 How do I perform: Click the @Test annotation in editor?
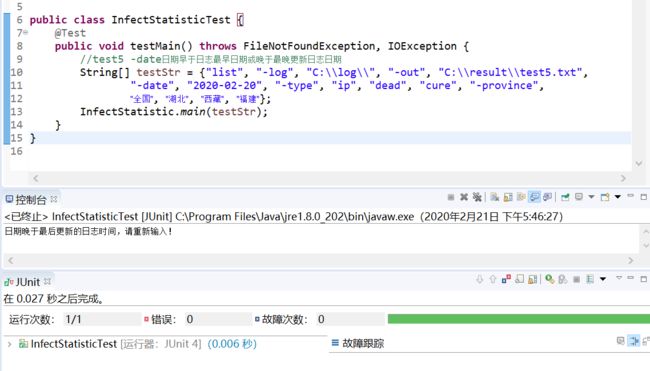70,33
